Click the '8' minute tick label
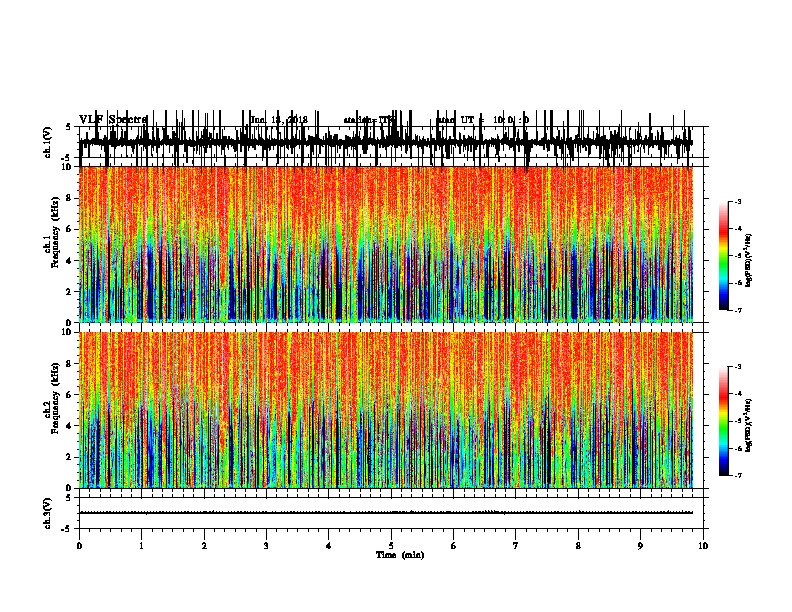 pyautogui.click(x=578, y=546)
